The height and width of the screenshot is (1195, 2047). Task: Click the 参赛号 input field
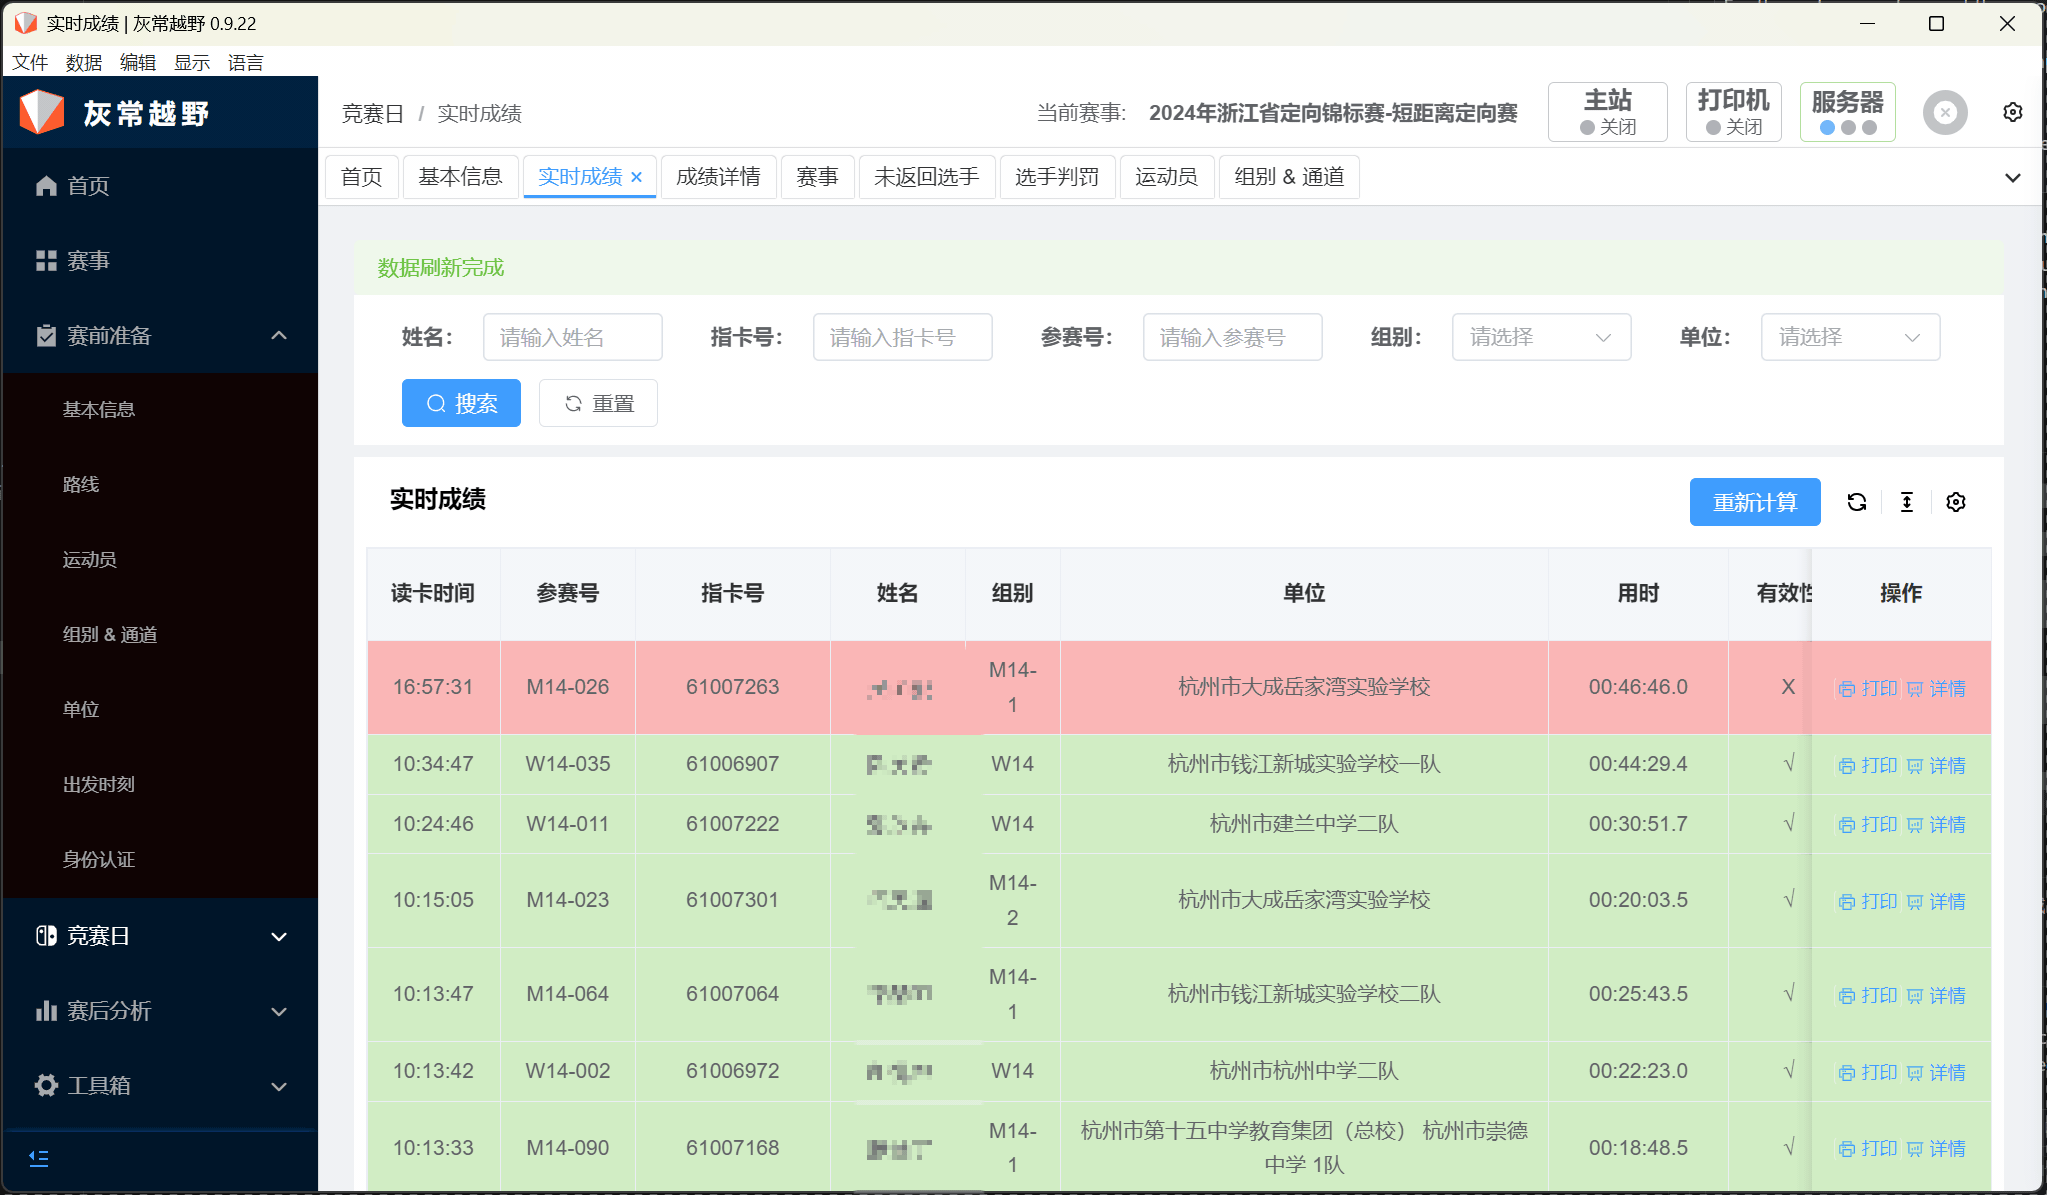1233,337
